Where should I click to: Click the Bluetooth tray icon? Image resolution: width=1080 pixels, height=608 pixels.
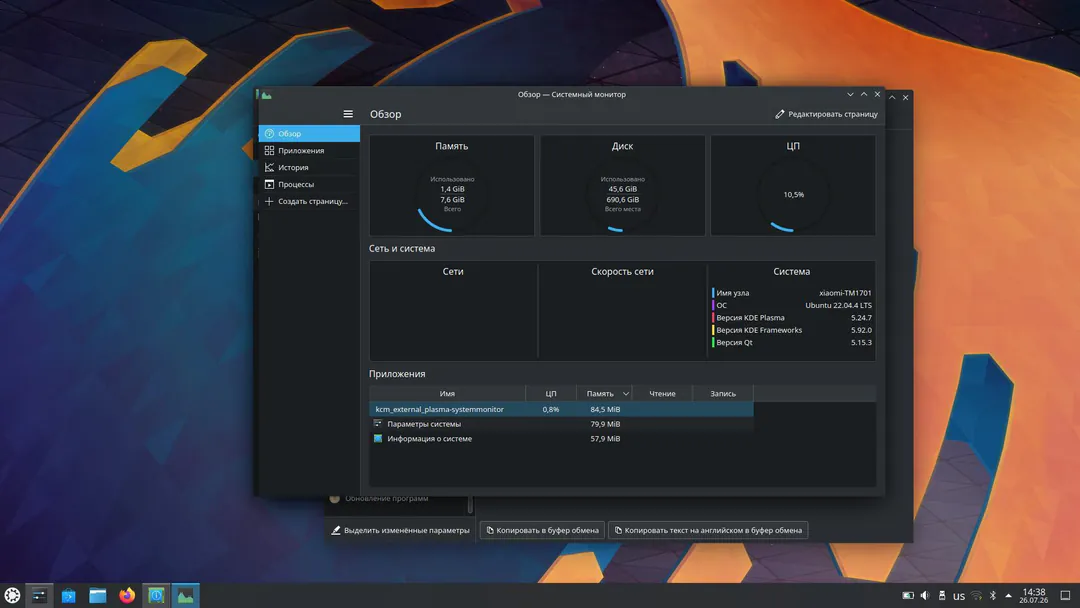[x=993, y=595]
